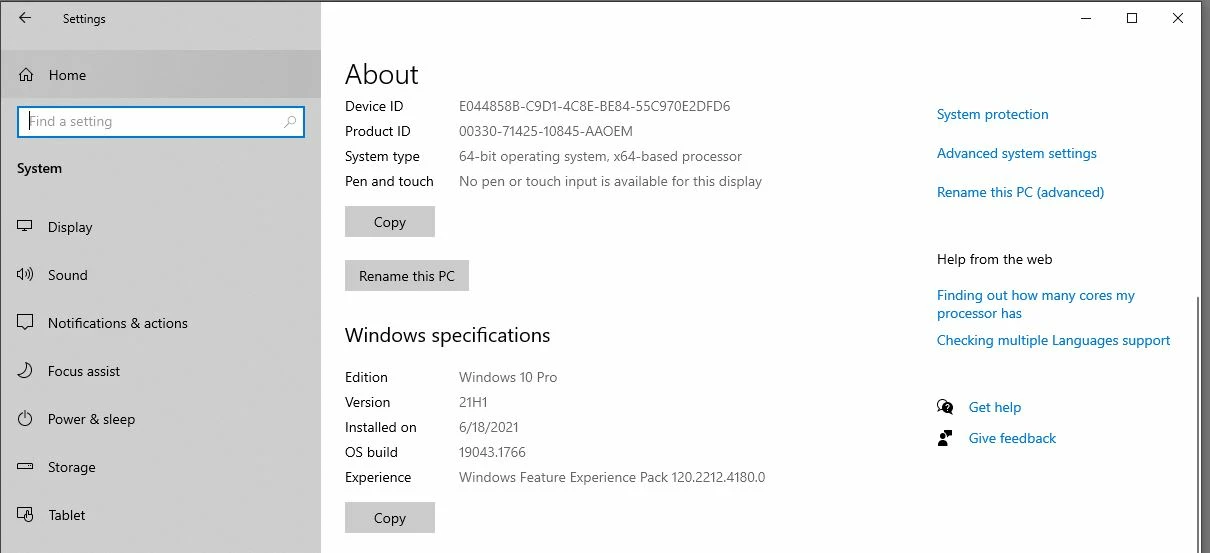
Task: Open Finding out how many cores link
Action: point(1036,304)
